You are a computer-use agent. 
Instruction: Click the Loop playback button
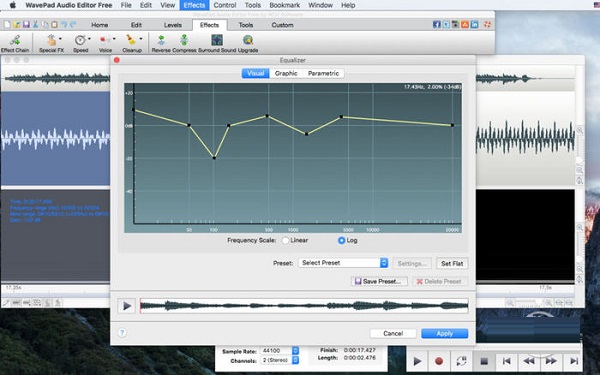tap(461, 361)
